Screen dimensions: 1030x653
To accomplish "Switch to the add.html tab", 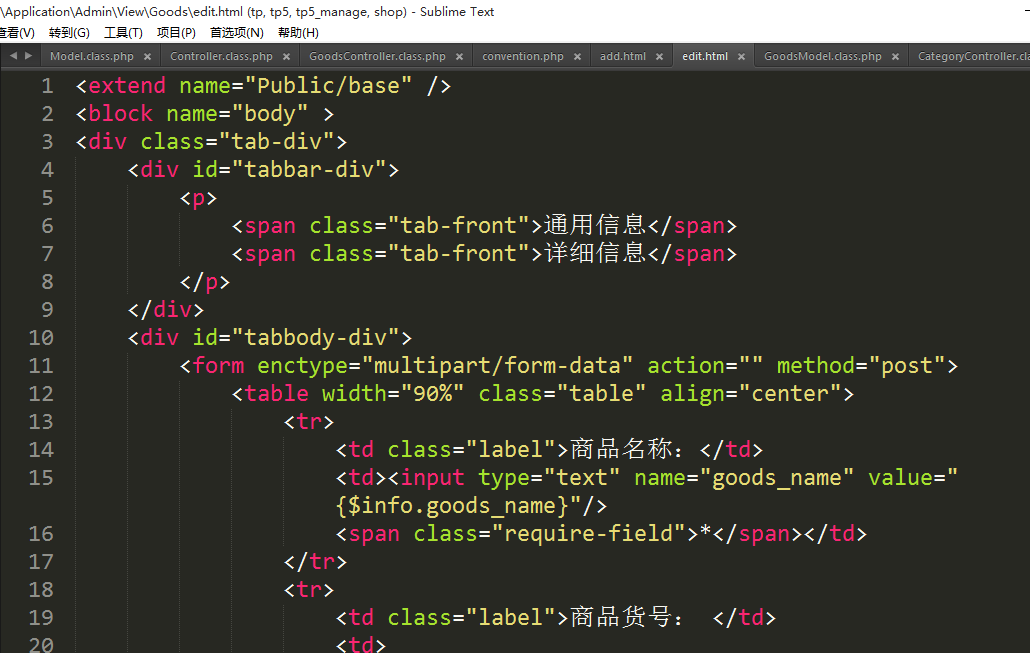I will [622, 57].
